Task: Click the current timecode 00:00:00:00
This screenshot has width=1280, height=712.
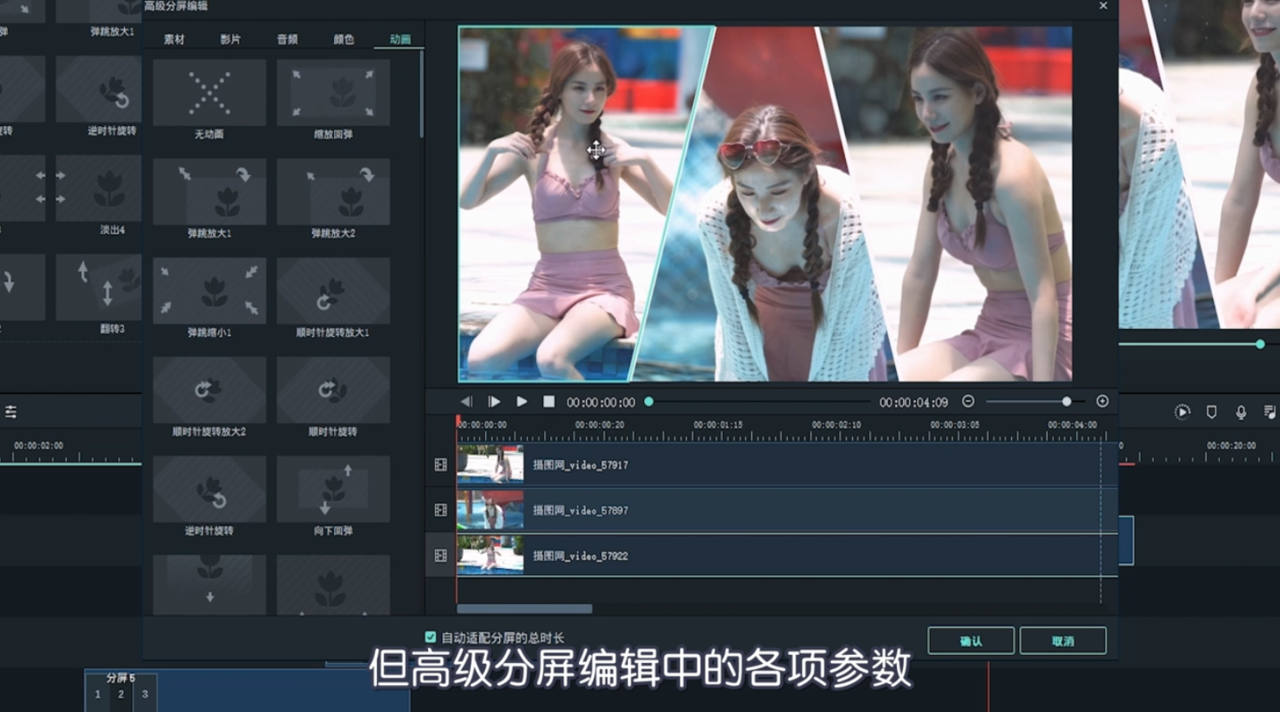Action: pyautogui.click(x=600, y=402)
